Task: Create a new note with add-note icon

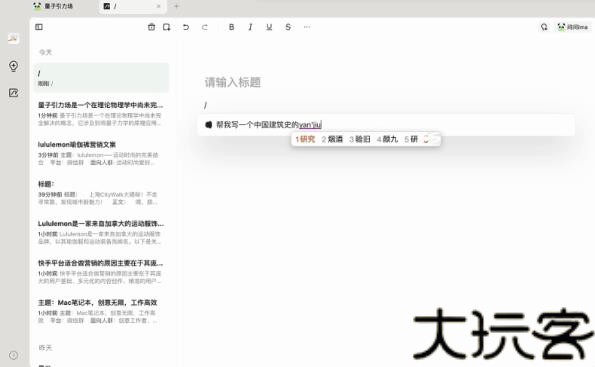Action: [167, 27]
